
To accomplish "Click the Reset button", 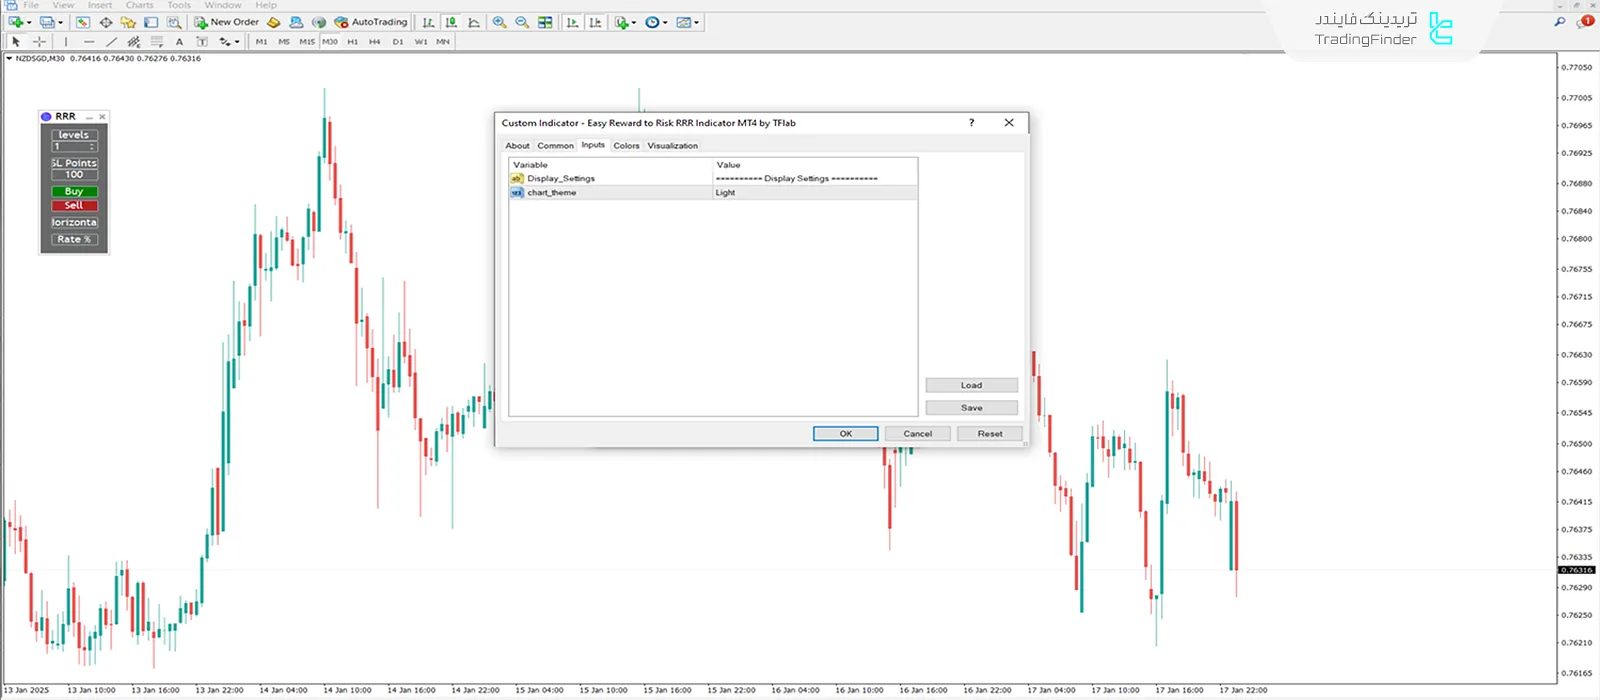I will pyautogui.click(x=989, y=434).
